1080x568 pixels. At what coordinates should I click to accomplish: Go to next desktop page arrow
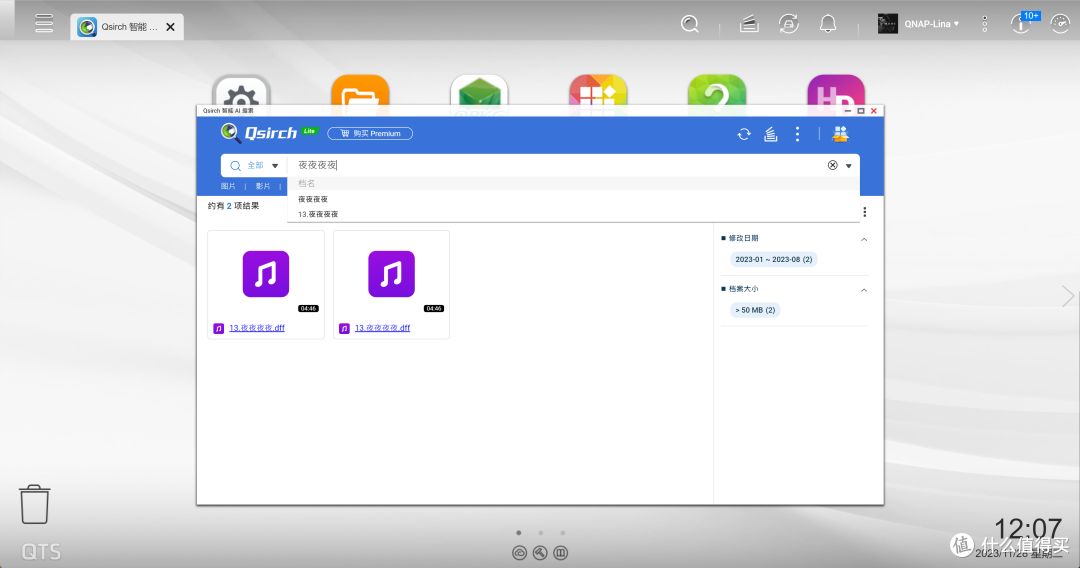(x=1068, y=296)
